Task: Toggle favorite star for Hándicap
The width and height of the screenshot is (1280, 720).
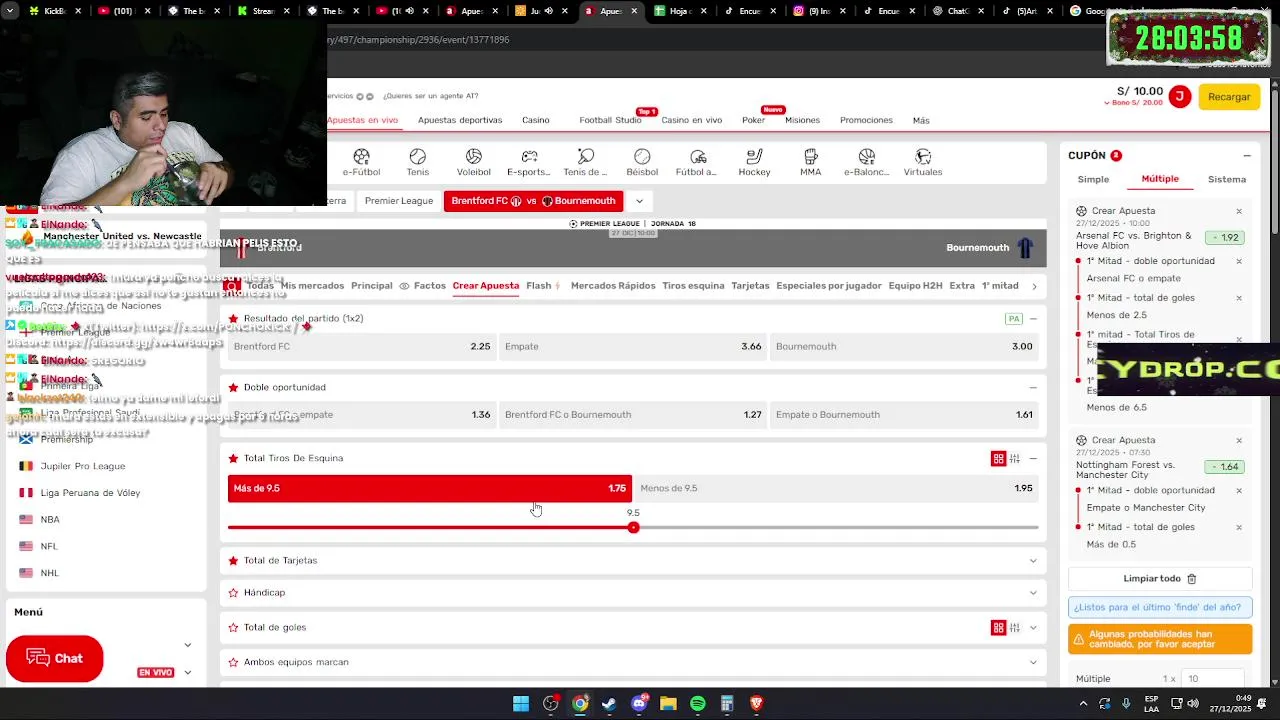Action: coord(233,593)
